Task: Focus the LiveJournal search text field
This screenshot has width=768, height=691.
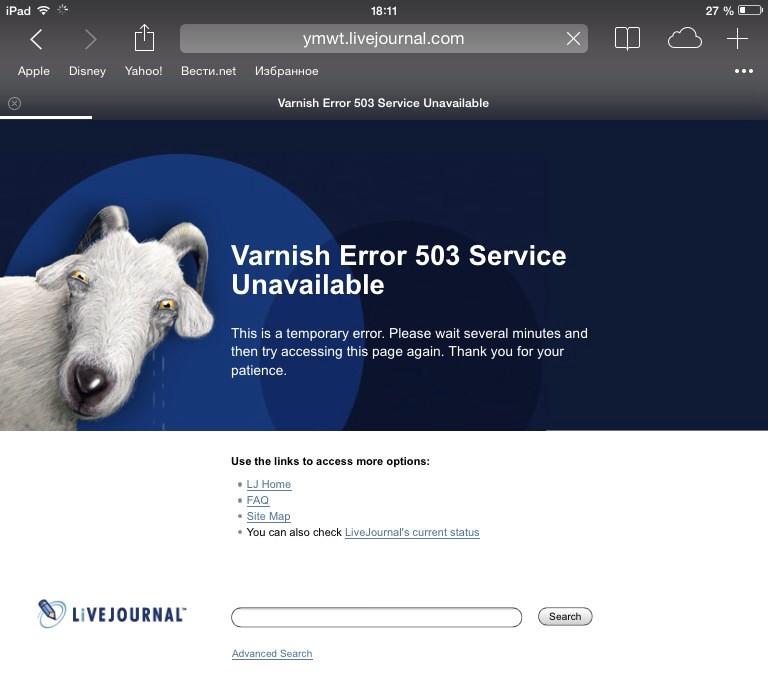Action: pyautogui.click(x=376, y=617)
